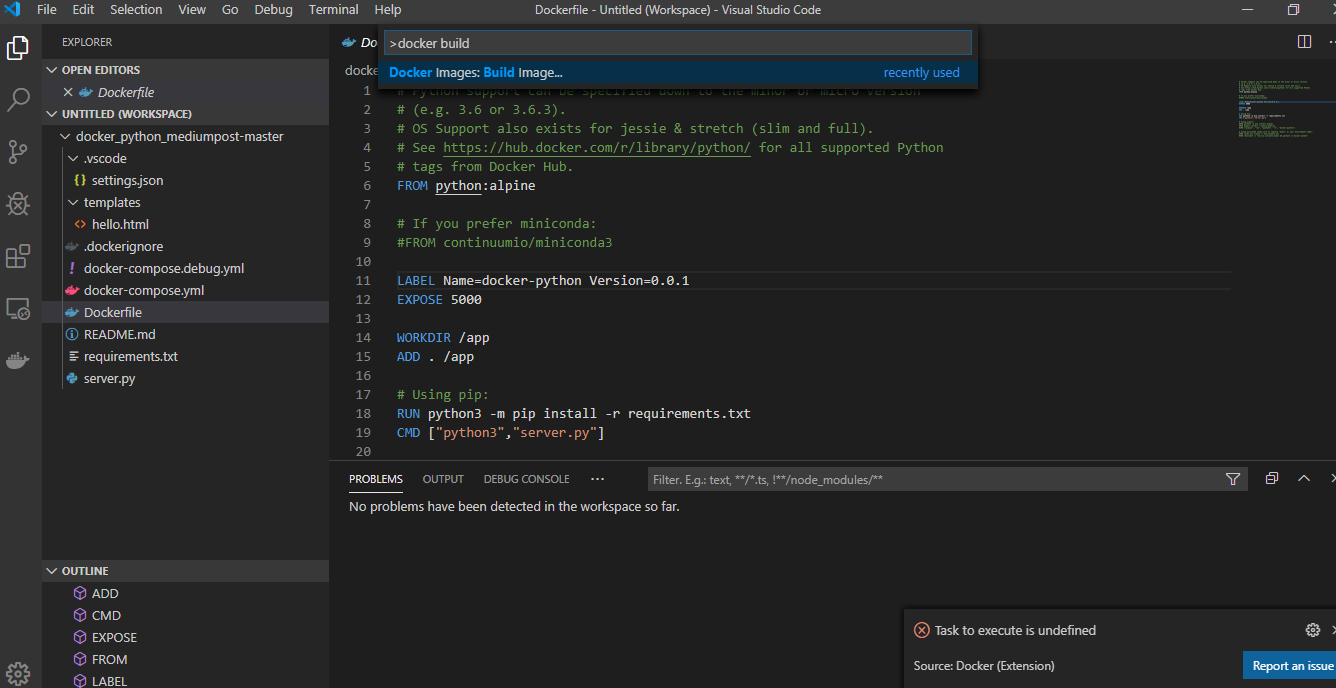1336x688 pixels.
Task: Select the Explorer view icon
Action: point(17,46)
